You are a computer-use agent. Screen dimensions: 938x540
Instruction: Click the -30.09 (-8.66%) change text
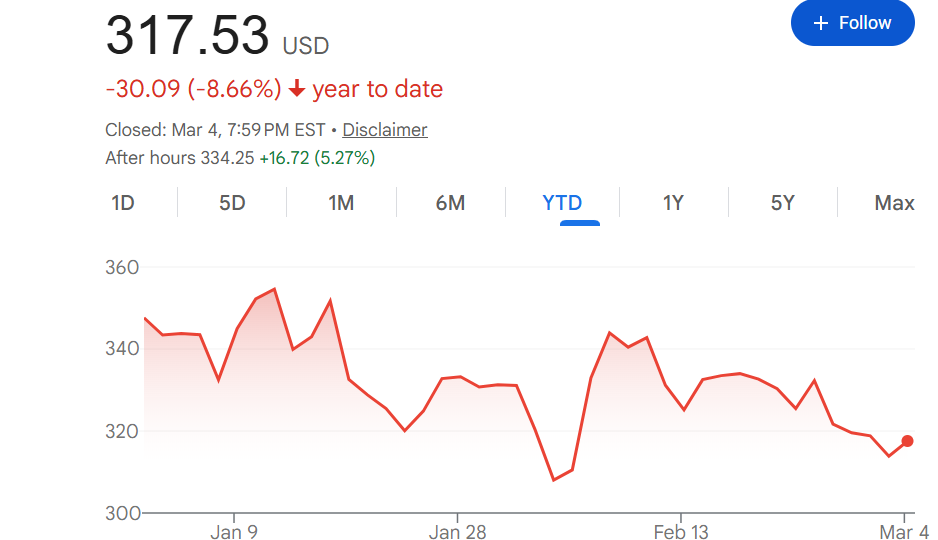tap(193, 89)
